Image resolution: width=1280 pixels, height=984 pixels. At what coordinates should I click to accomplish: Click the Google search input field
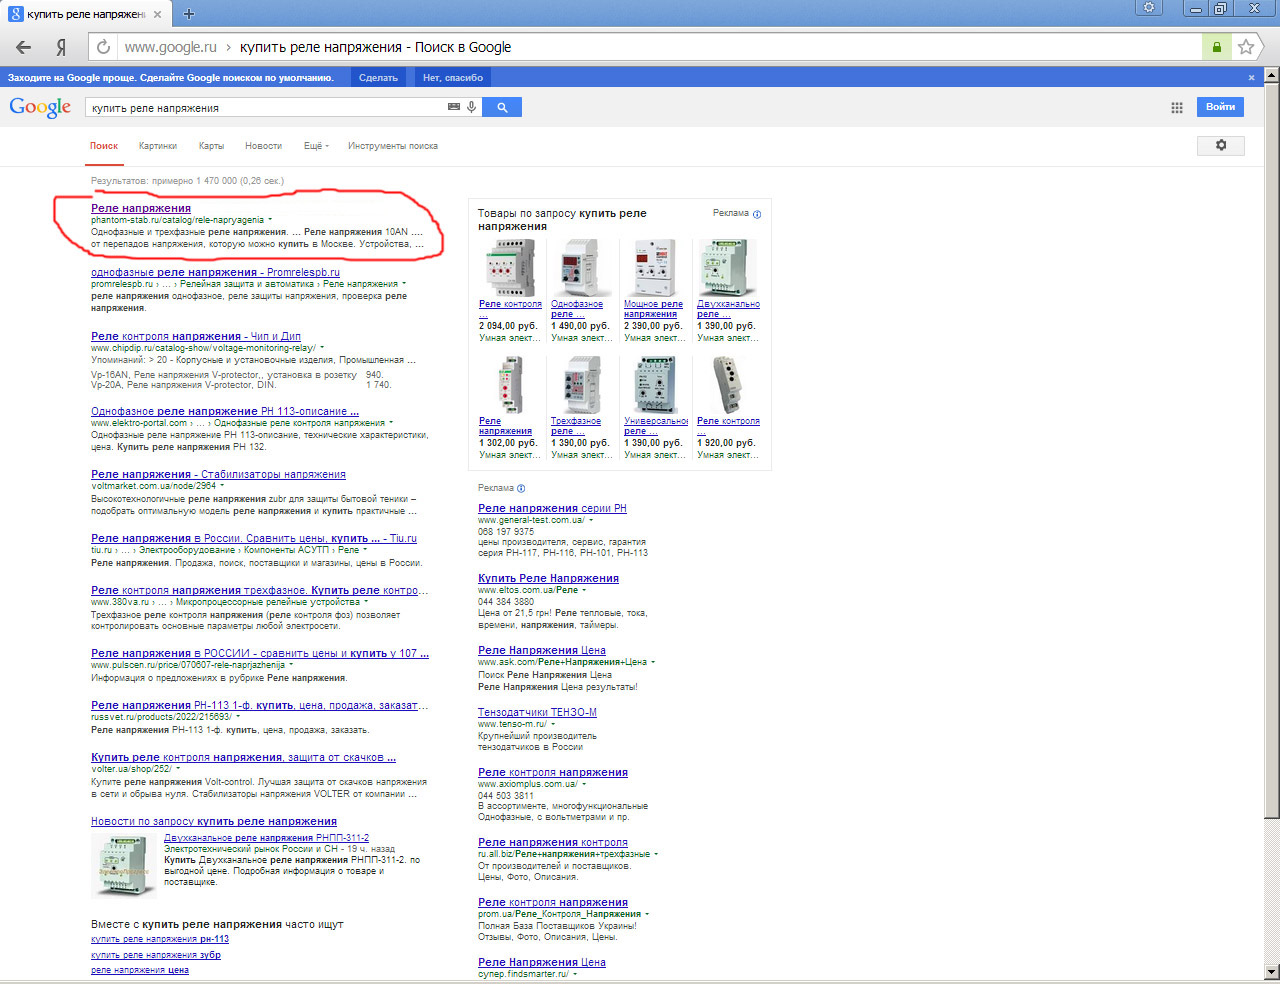[265, 107]
